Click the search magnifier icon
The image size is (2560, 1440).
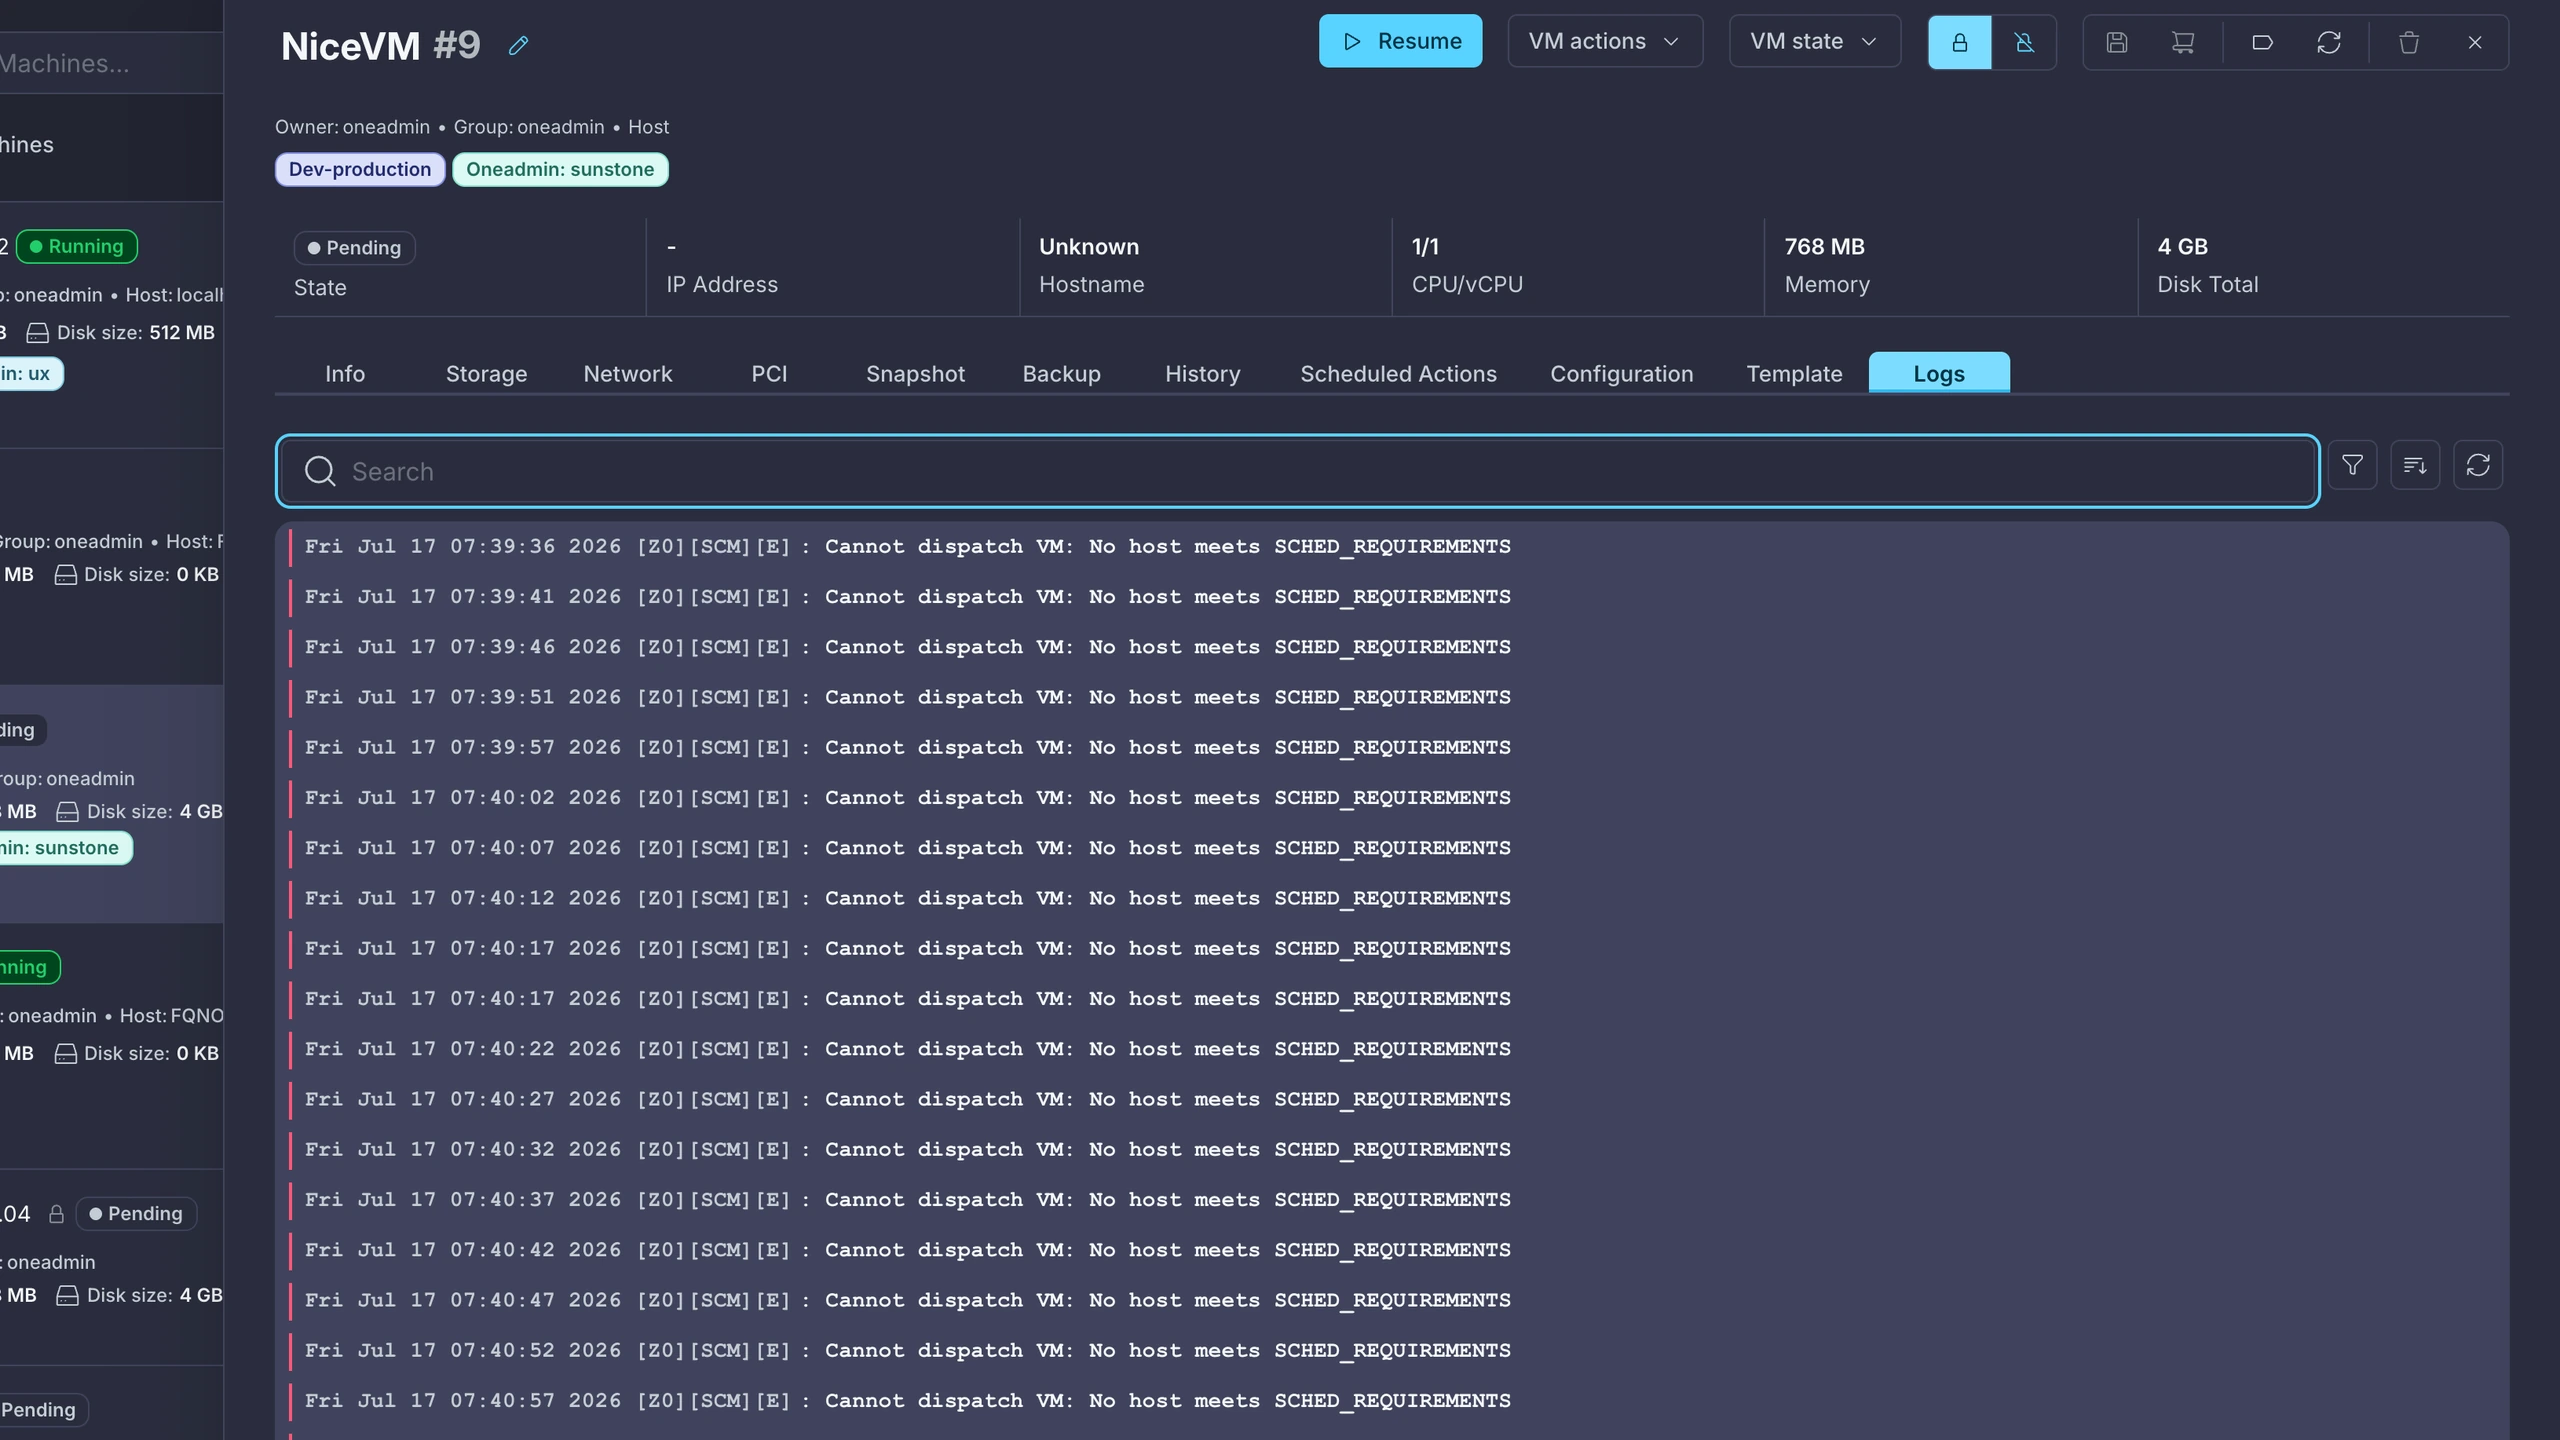pos(320,471)
